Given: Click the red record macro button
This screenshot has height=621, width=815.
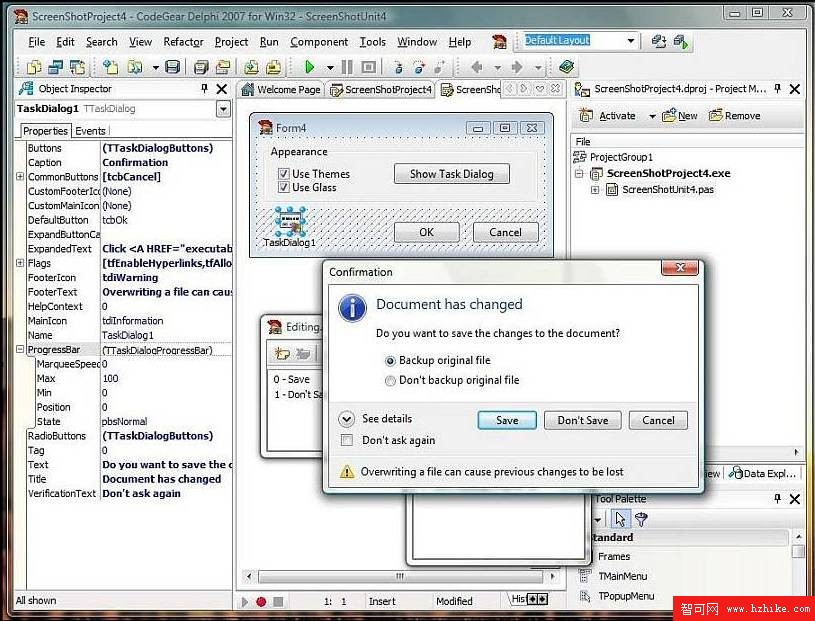Looking at the screenshot, I should click(261, 602).
